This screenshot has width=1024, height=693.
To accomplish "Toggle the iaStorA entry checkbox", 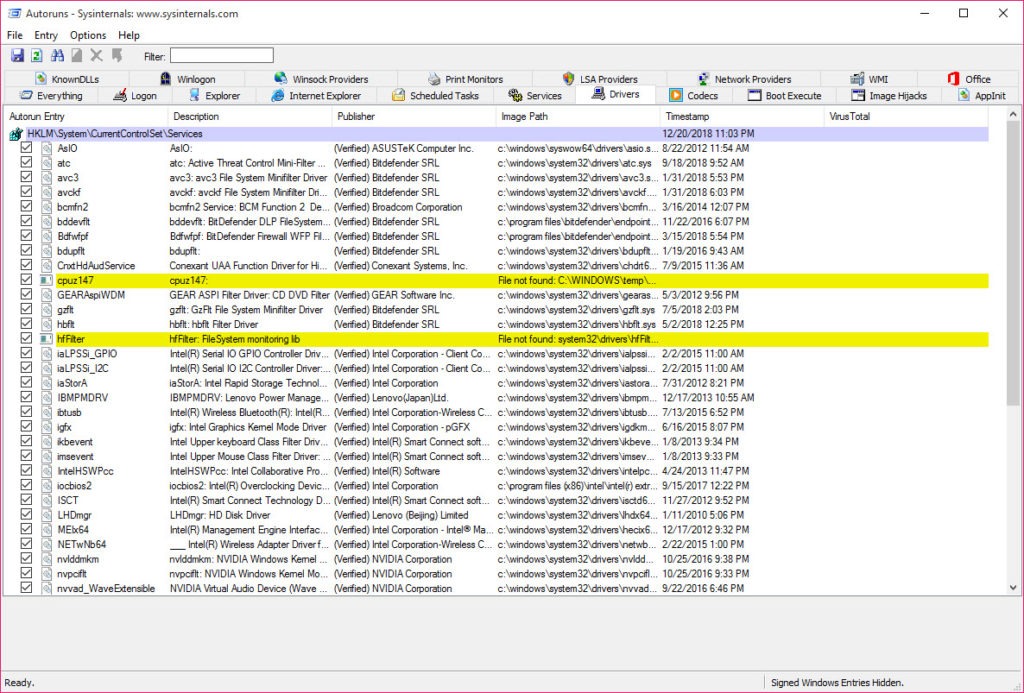I will click(x=26, y=382).
